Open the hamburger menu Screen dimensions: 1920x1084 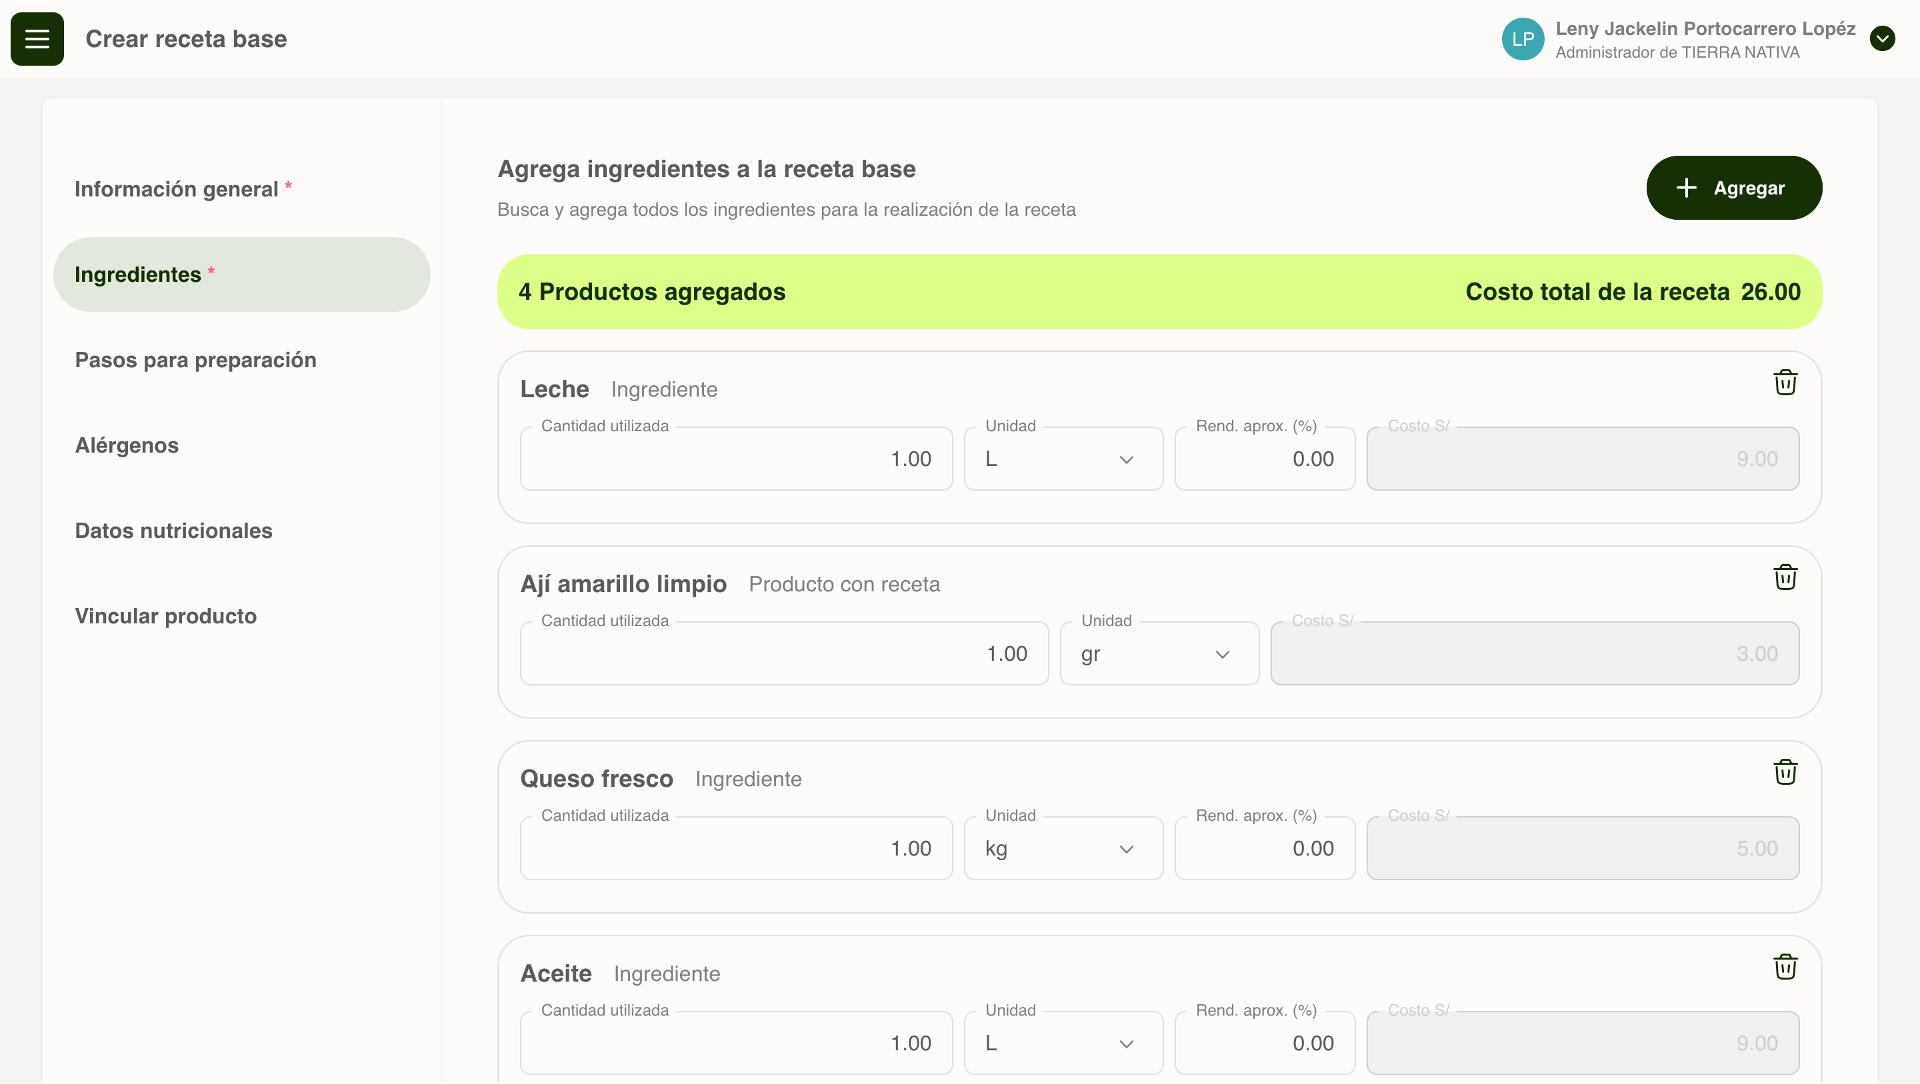point(37,39)
